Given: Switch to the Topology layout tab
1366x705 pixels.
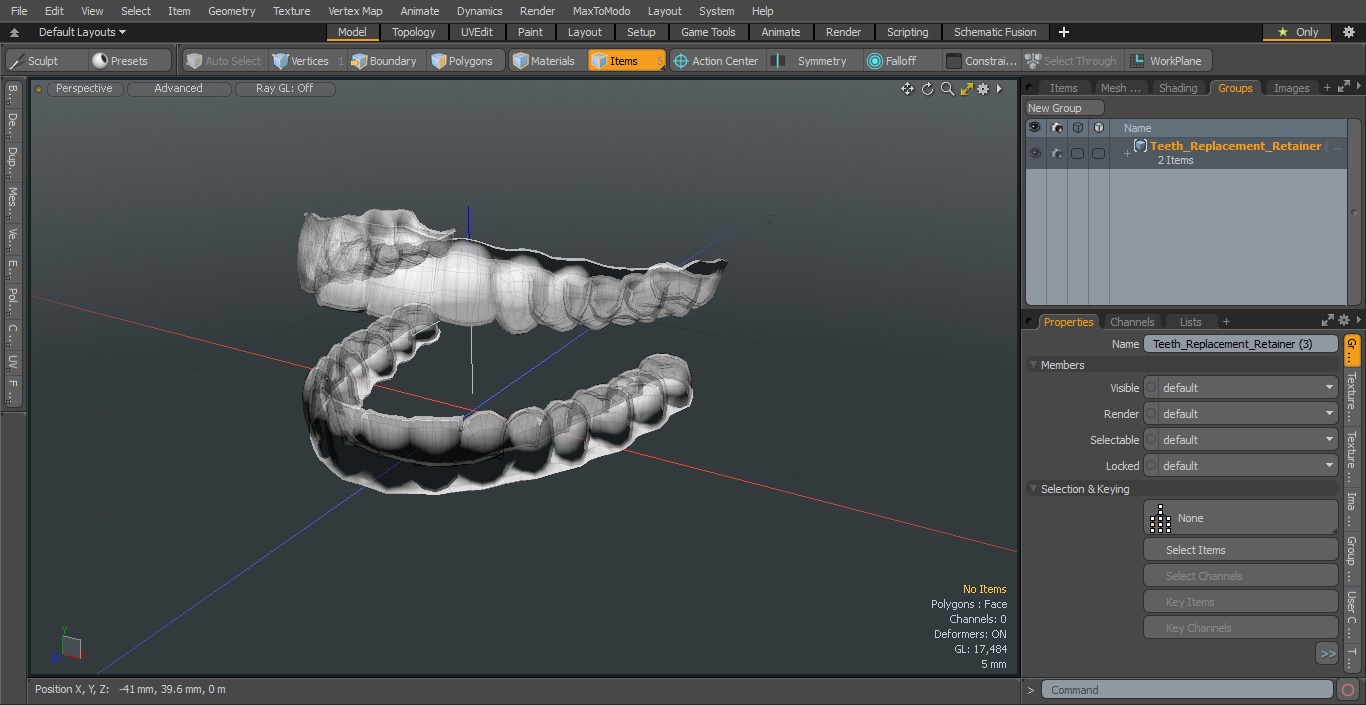Looking at the screenshot, I should click(413, 32).
